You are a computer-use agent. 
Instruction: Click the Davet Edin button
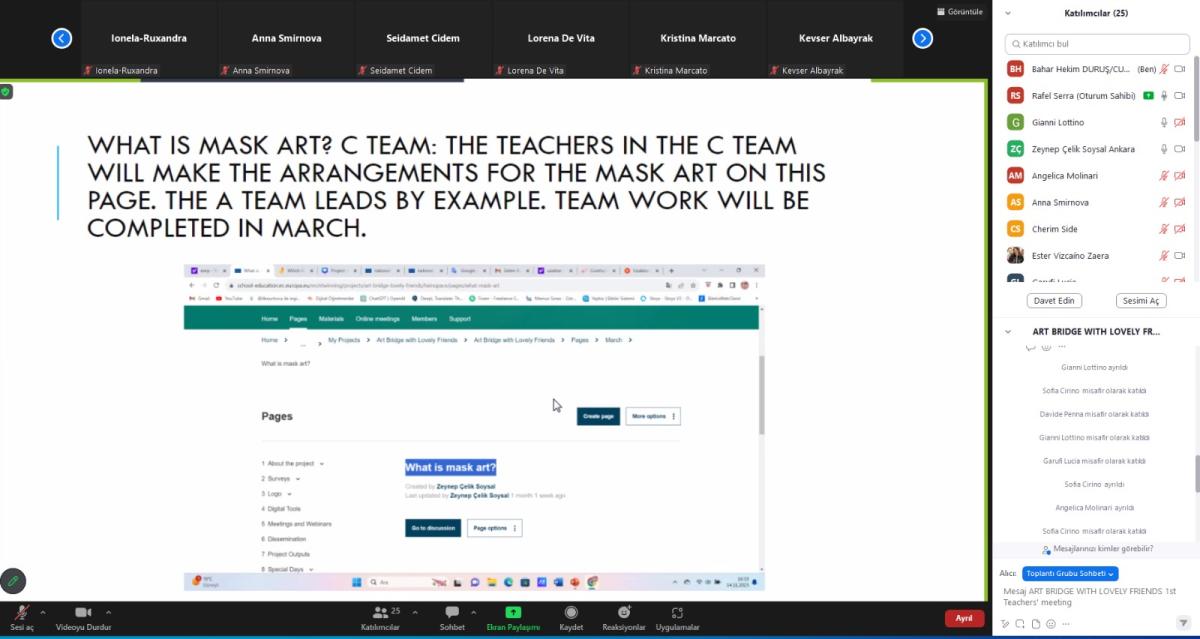(1054, 301)
